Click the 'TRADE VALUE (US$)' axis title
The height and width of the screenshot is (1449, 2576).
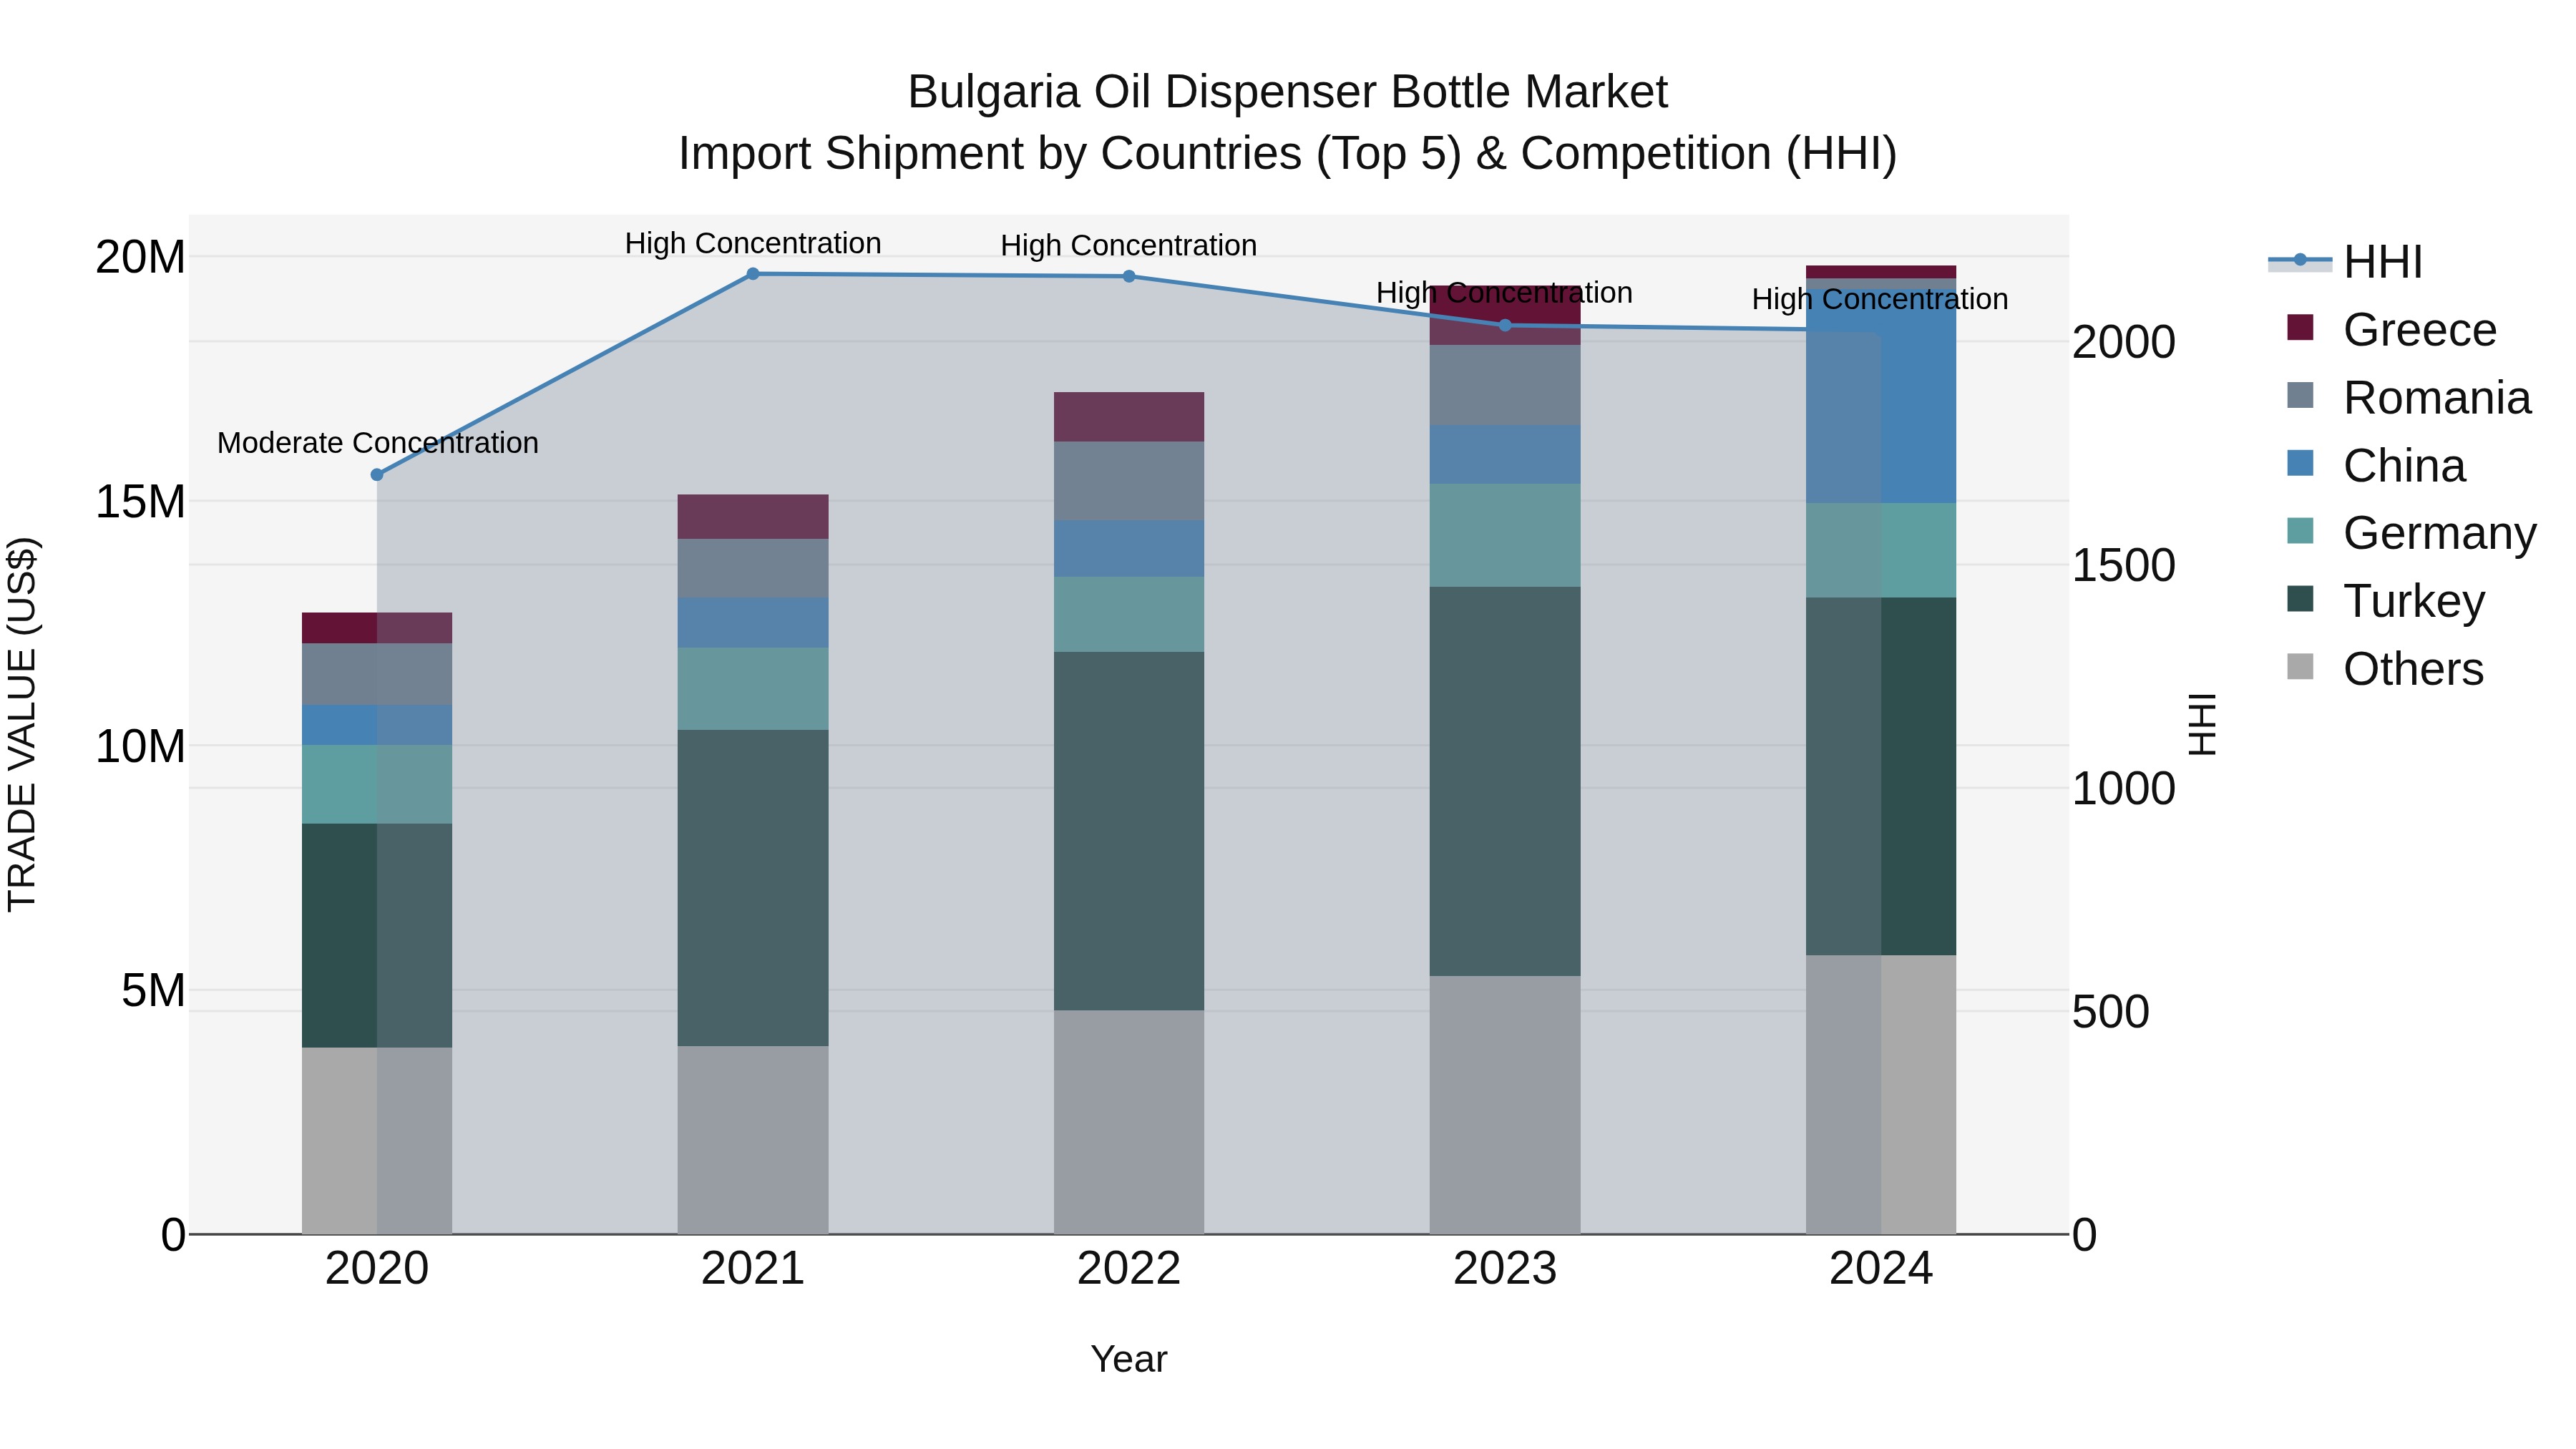[22, 724]
